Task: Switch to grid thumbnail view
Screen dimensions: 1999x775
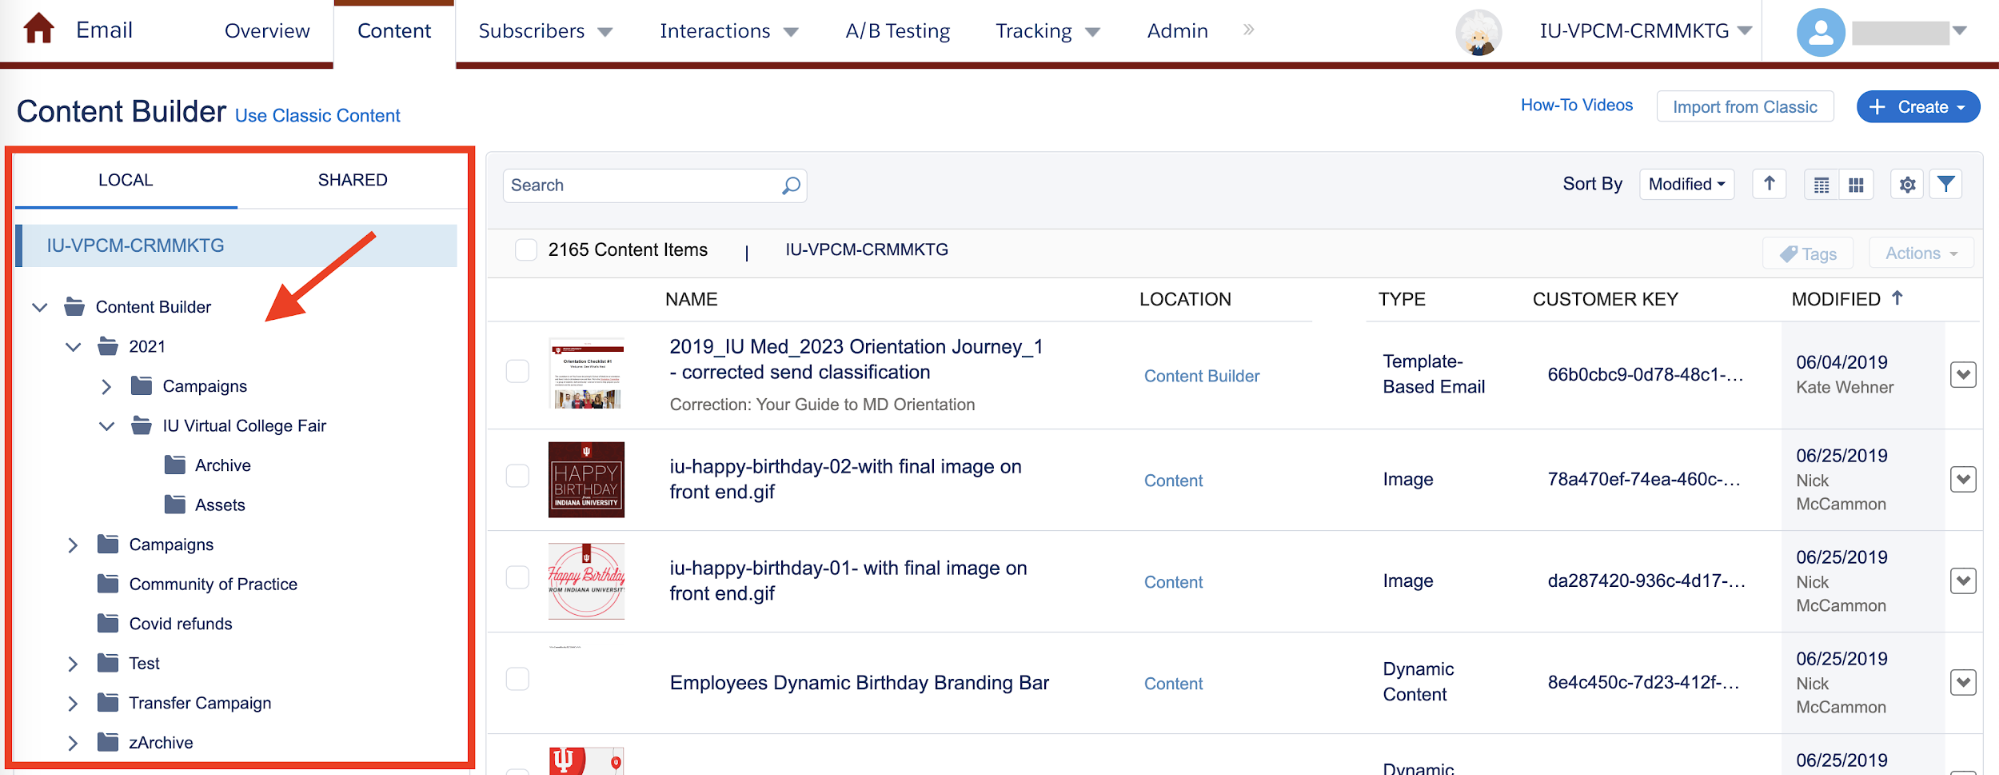Action: [x=1856, y=185]
